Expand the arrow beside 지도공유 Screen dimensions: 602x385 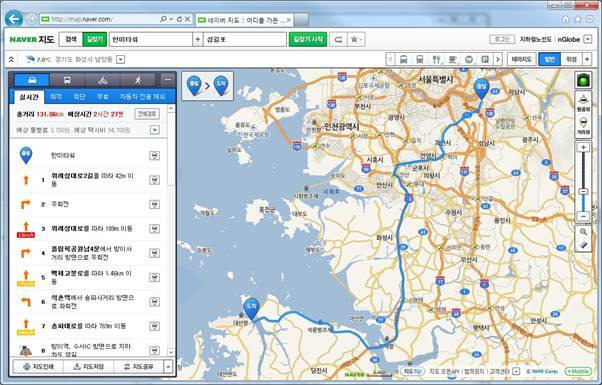168,367
